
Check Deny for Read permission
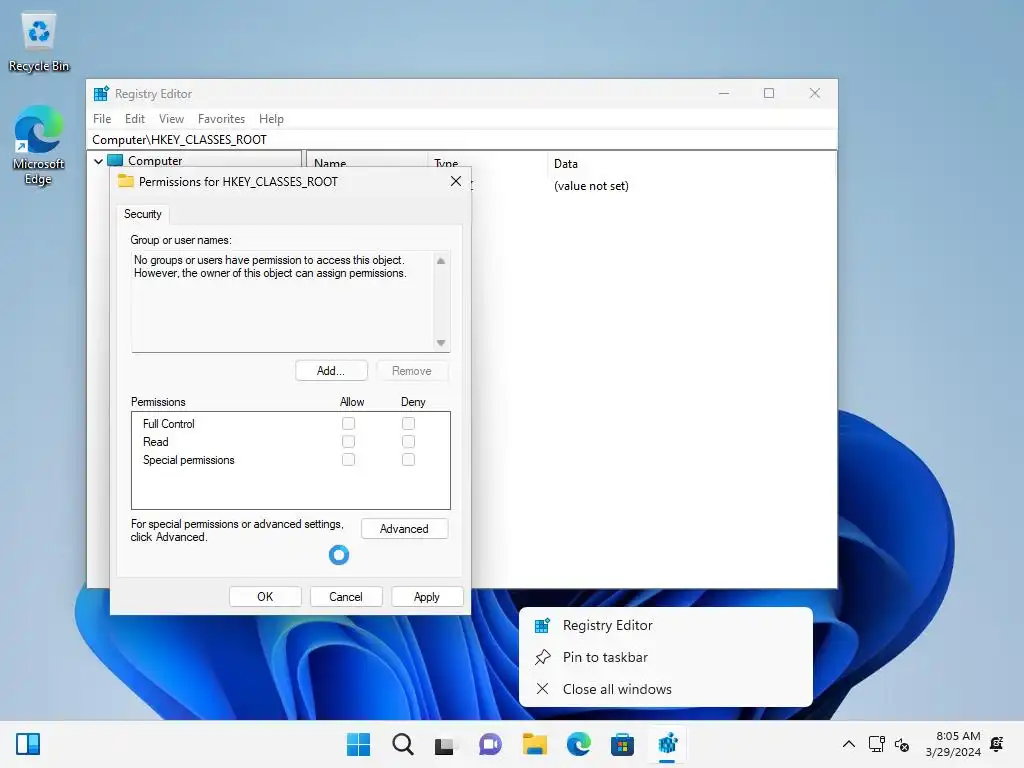(408, 441)
